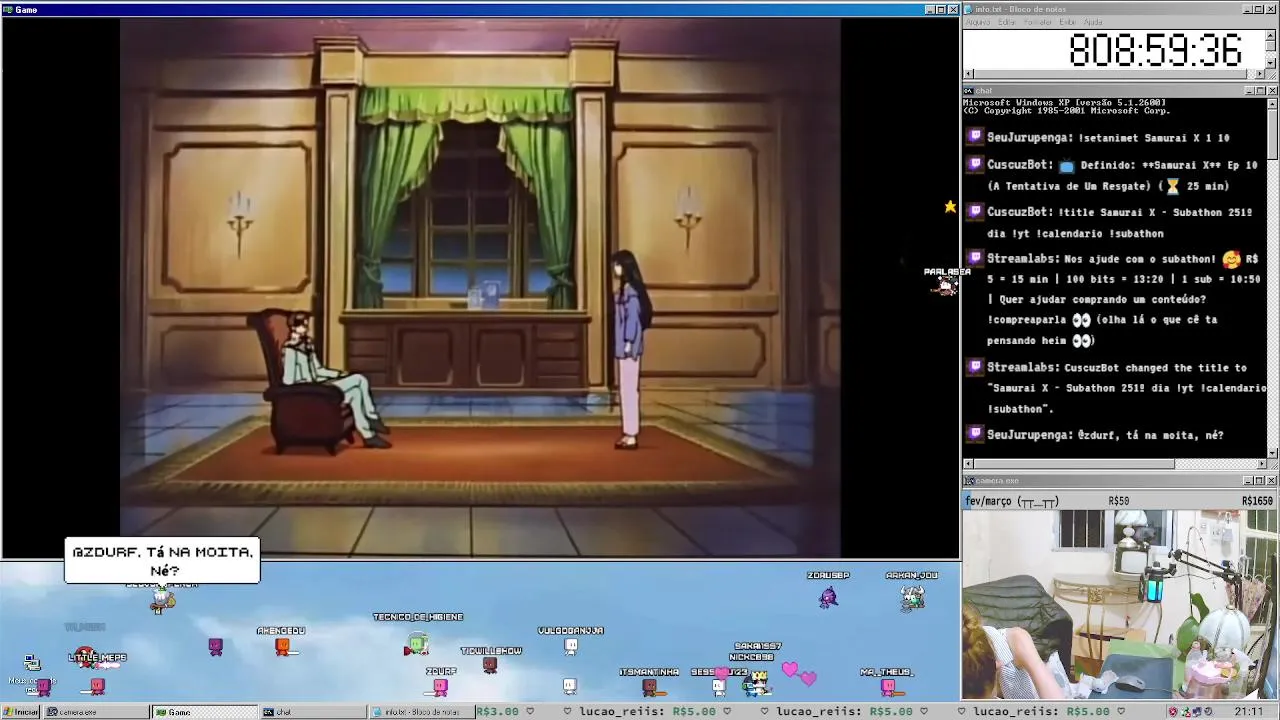Click Twitch badge beside CuscuzBot Definido message
1280x720 pixels.
coord(975,164)
